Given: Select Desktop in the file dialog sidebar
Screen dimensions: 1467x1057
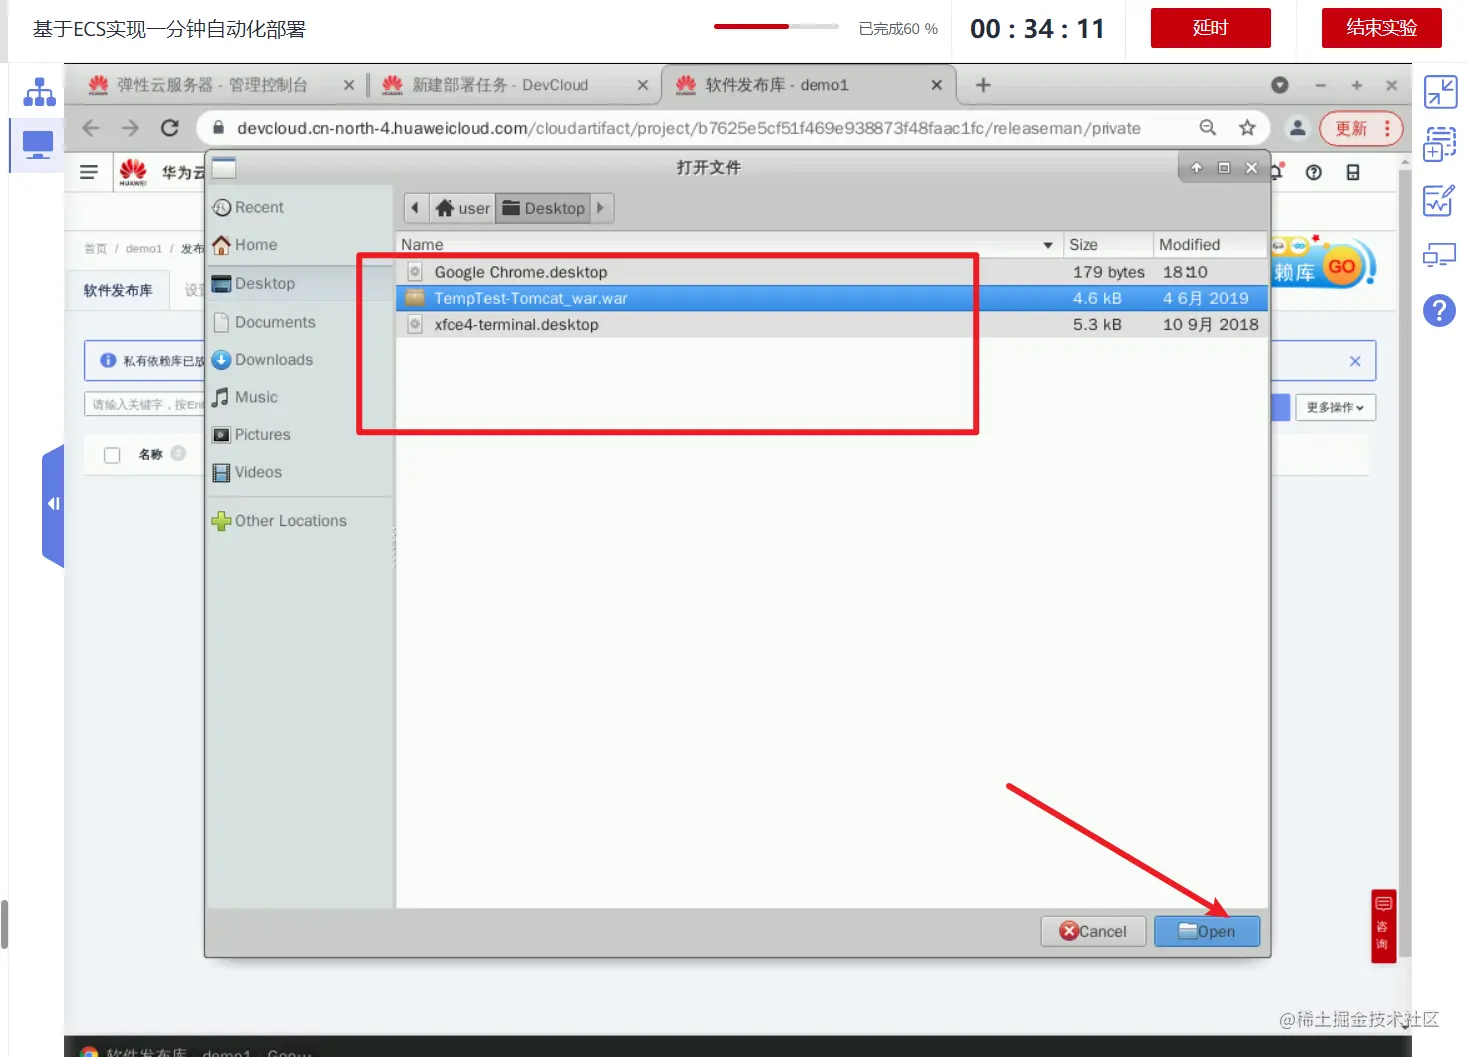Looking at the screenshot, I should [299, 283].
